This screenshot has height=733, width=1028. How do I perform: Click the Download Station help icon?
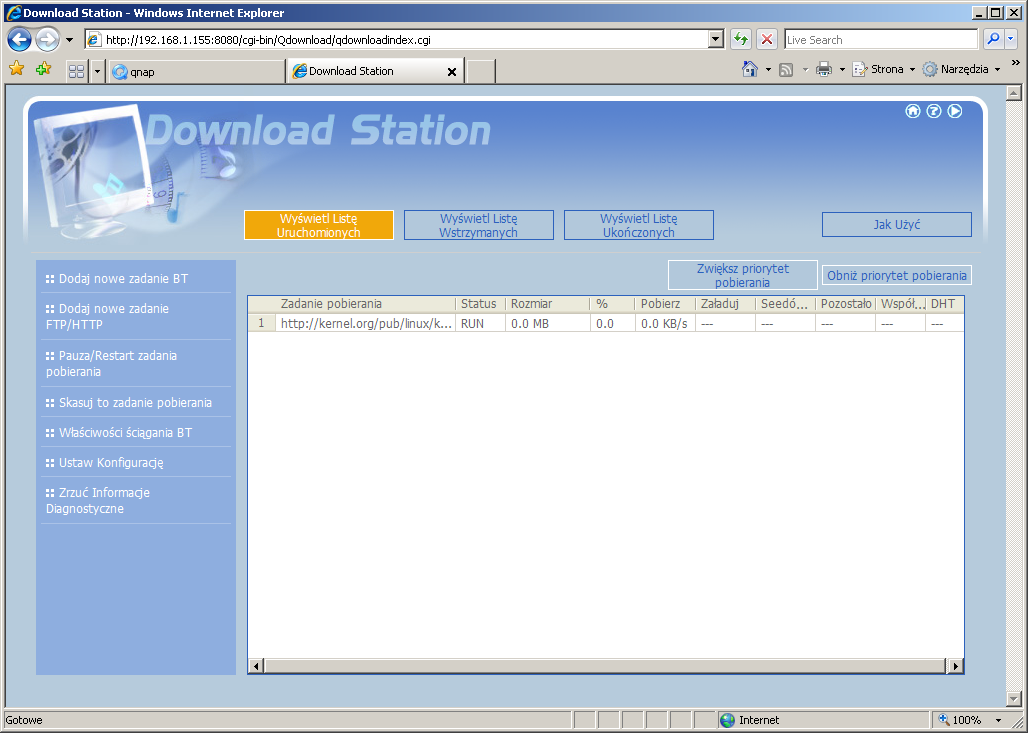[x=934, y=111]
